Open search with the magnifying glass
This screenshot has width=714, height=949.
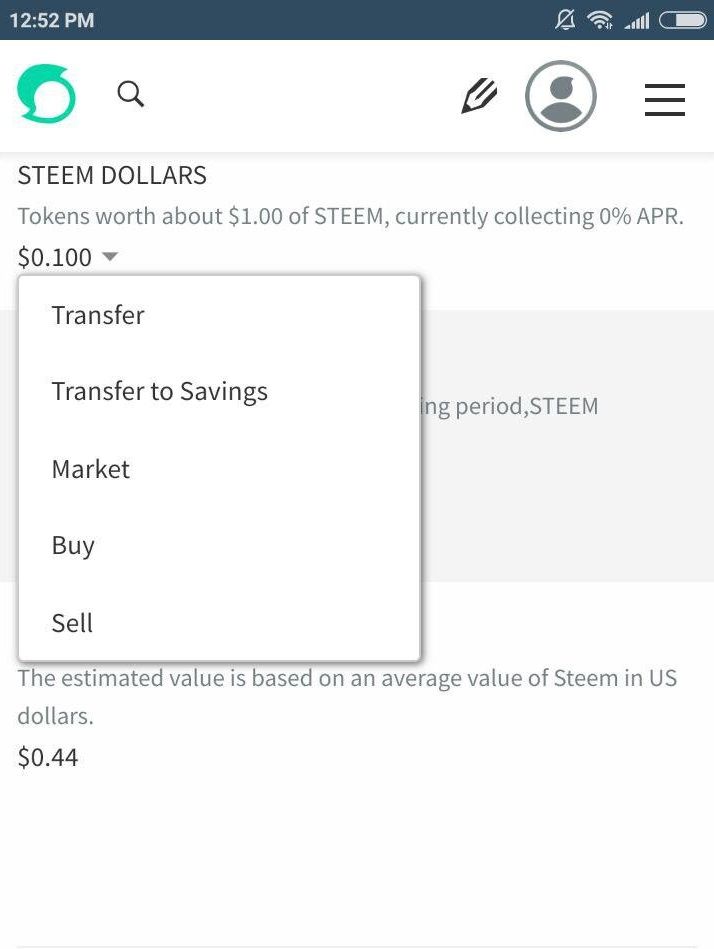tap(131, 94)
